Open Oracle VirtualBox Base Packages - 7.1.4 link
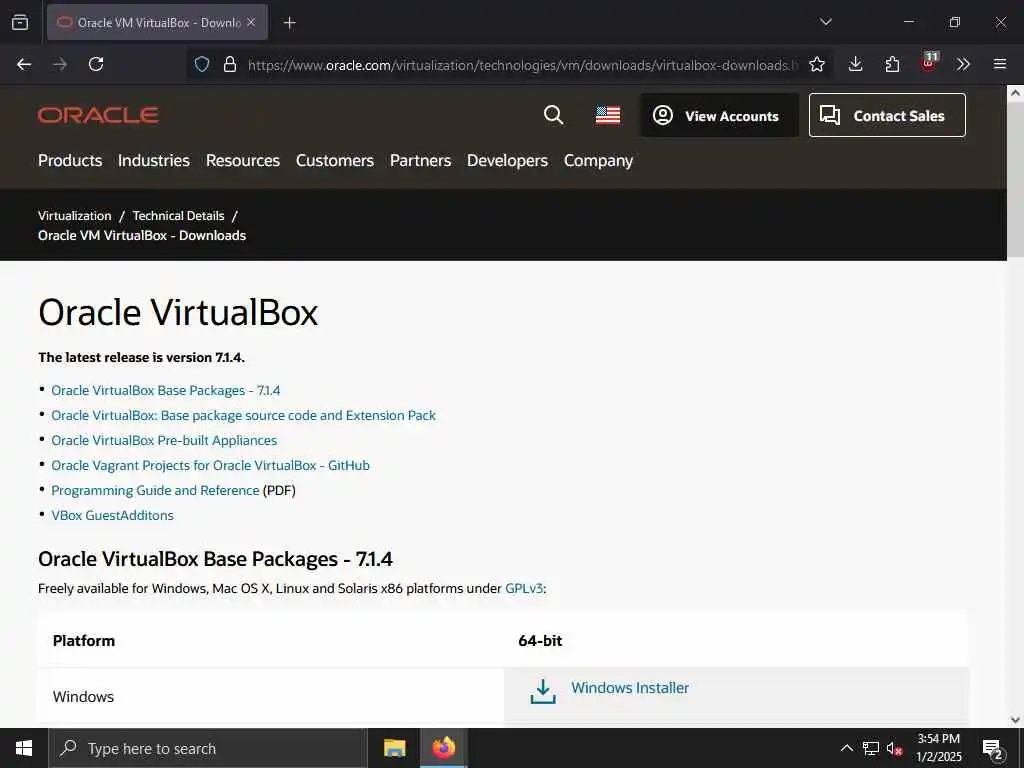This screenshot has height=768, width=1024. pos(166,391)
